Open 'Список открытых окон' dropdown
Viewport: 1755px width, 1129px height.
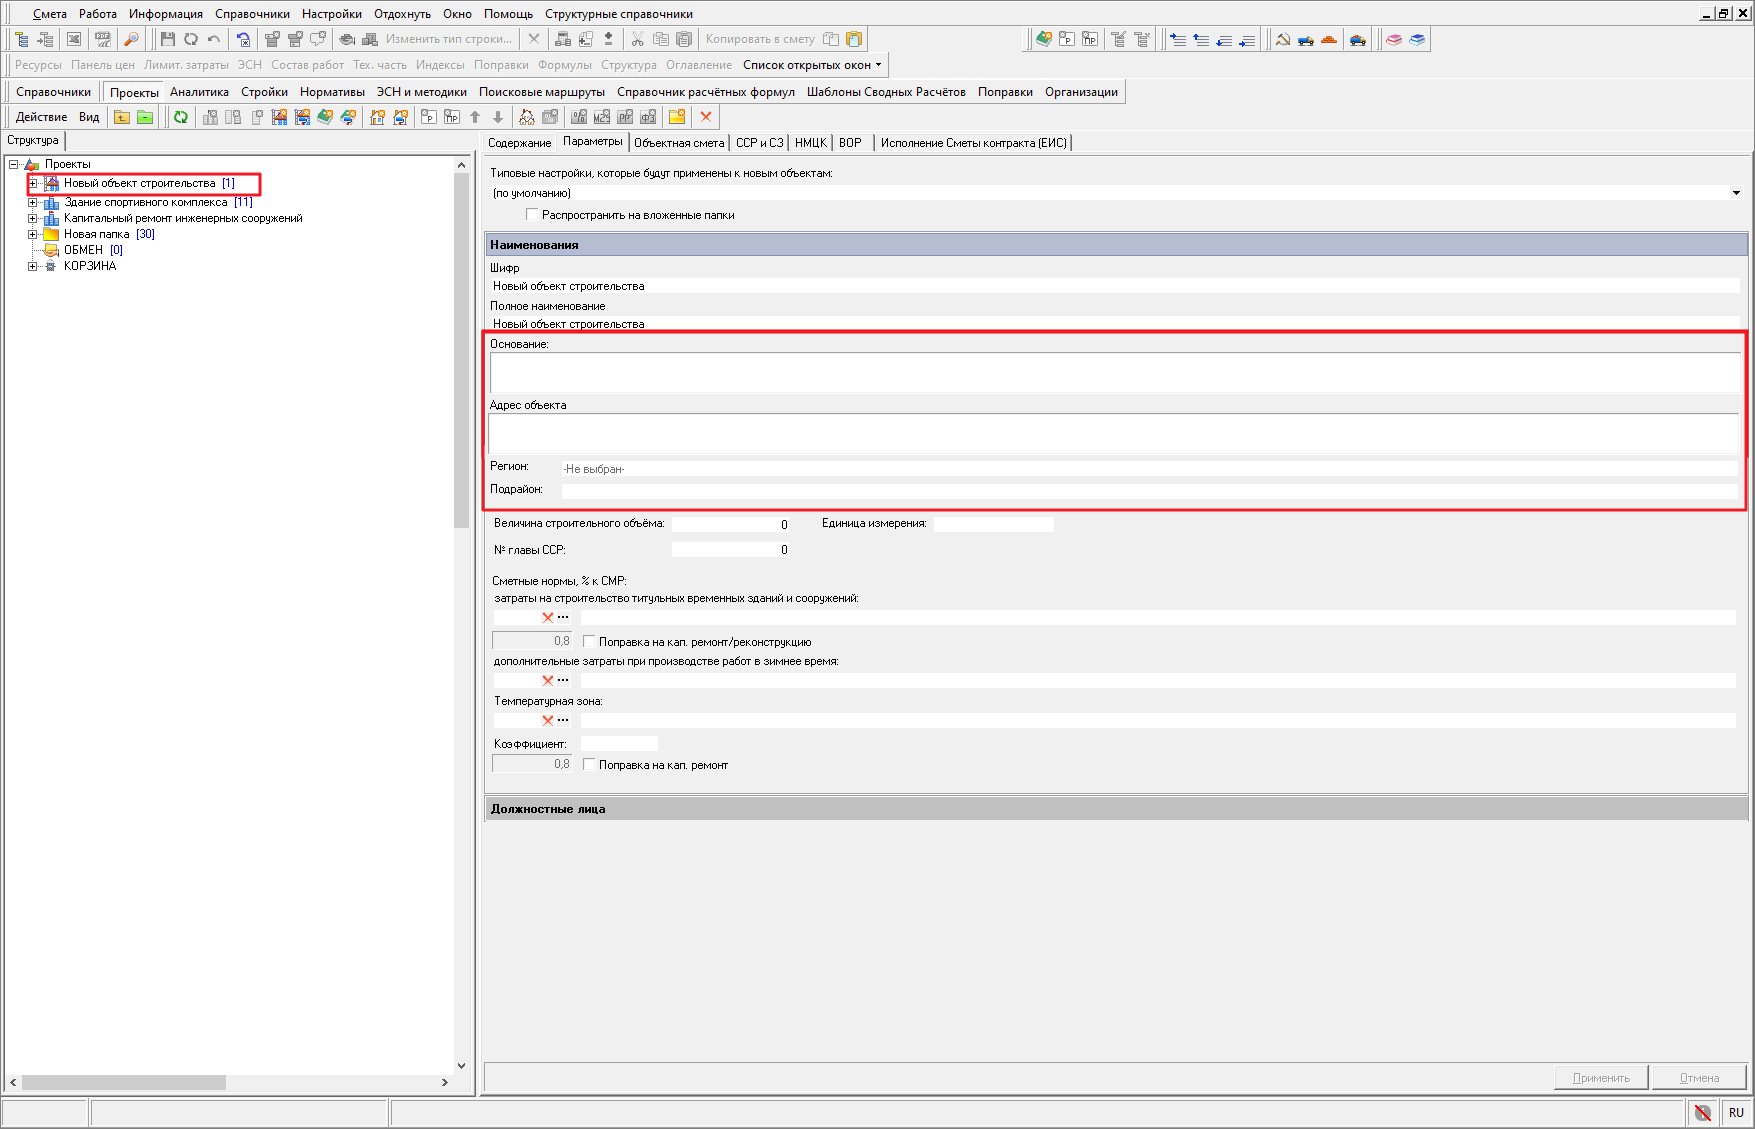(812, 65)
